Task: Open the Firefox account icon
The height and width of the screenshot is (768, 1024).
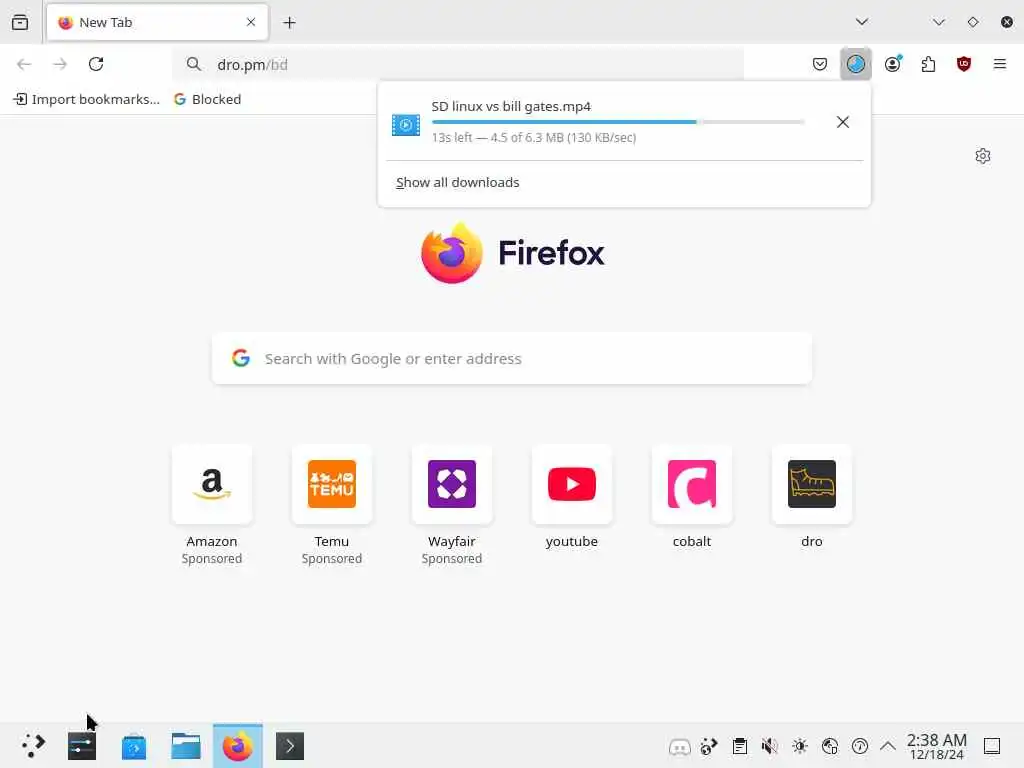Action: (x=893, y=64)
